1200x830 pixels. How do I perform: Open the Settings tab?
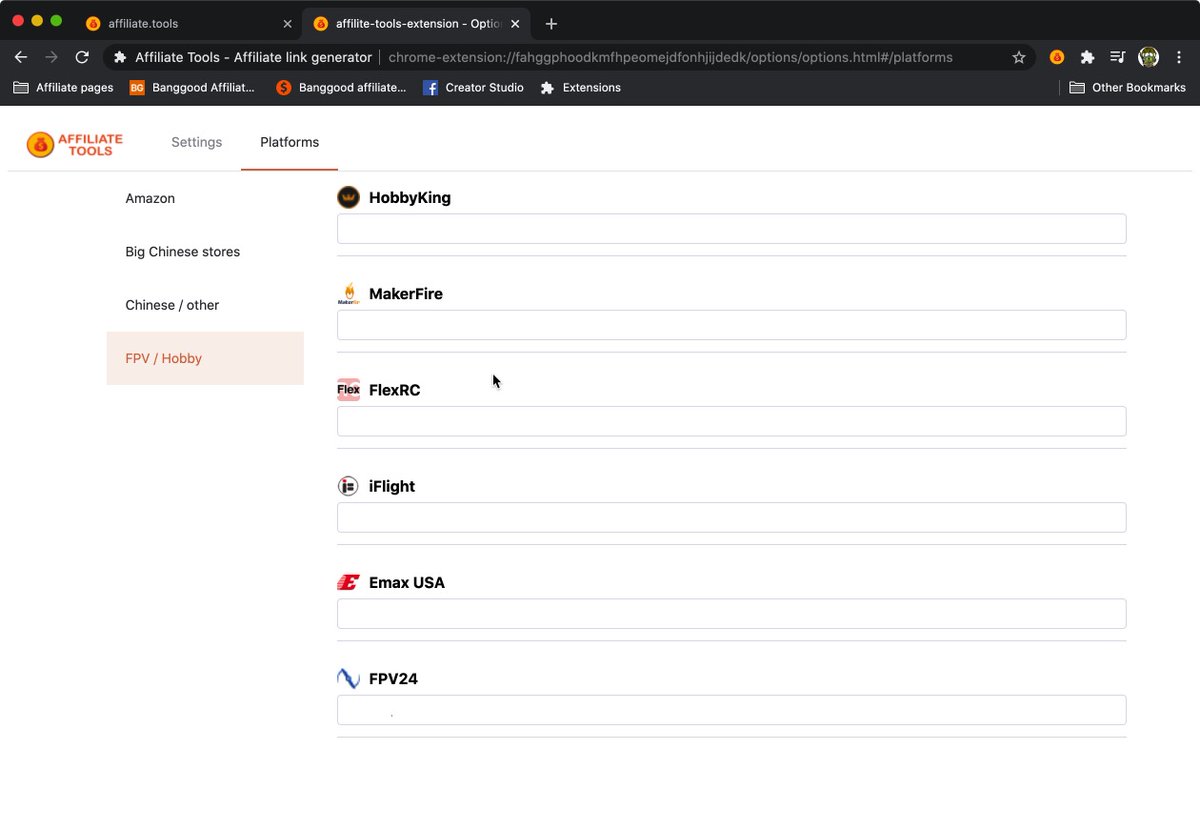(x=196, y=142)
